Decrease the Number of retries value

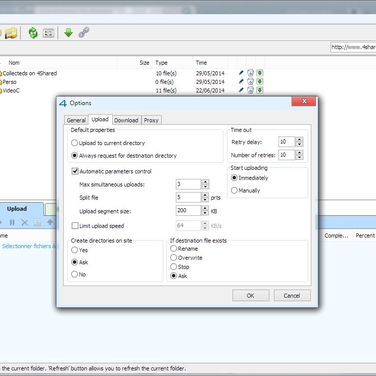click(x=299, y=157)
